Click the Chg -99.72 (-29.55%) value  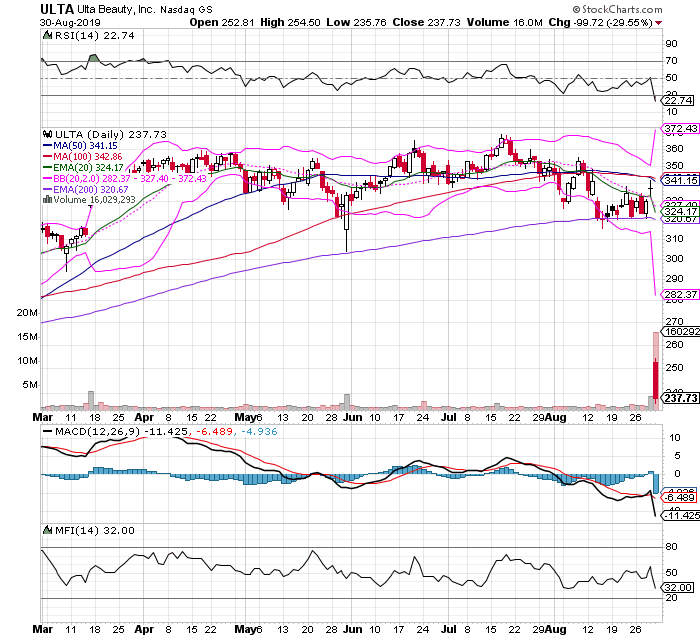600,22
